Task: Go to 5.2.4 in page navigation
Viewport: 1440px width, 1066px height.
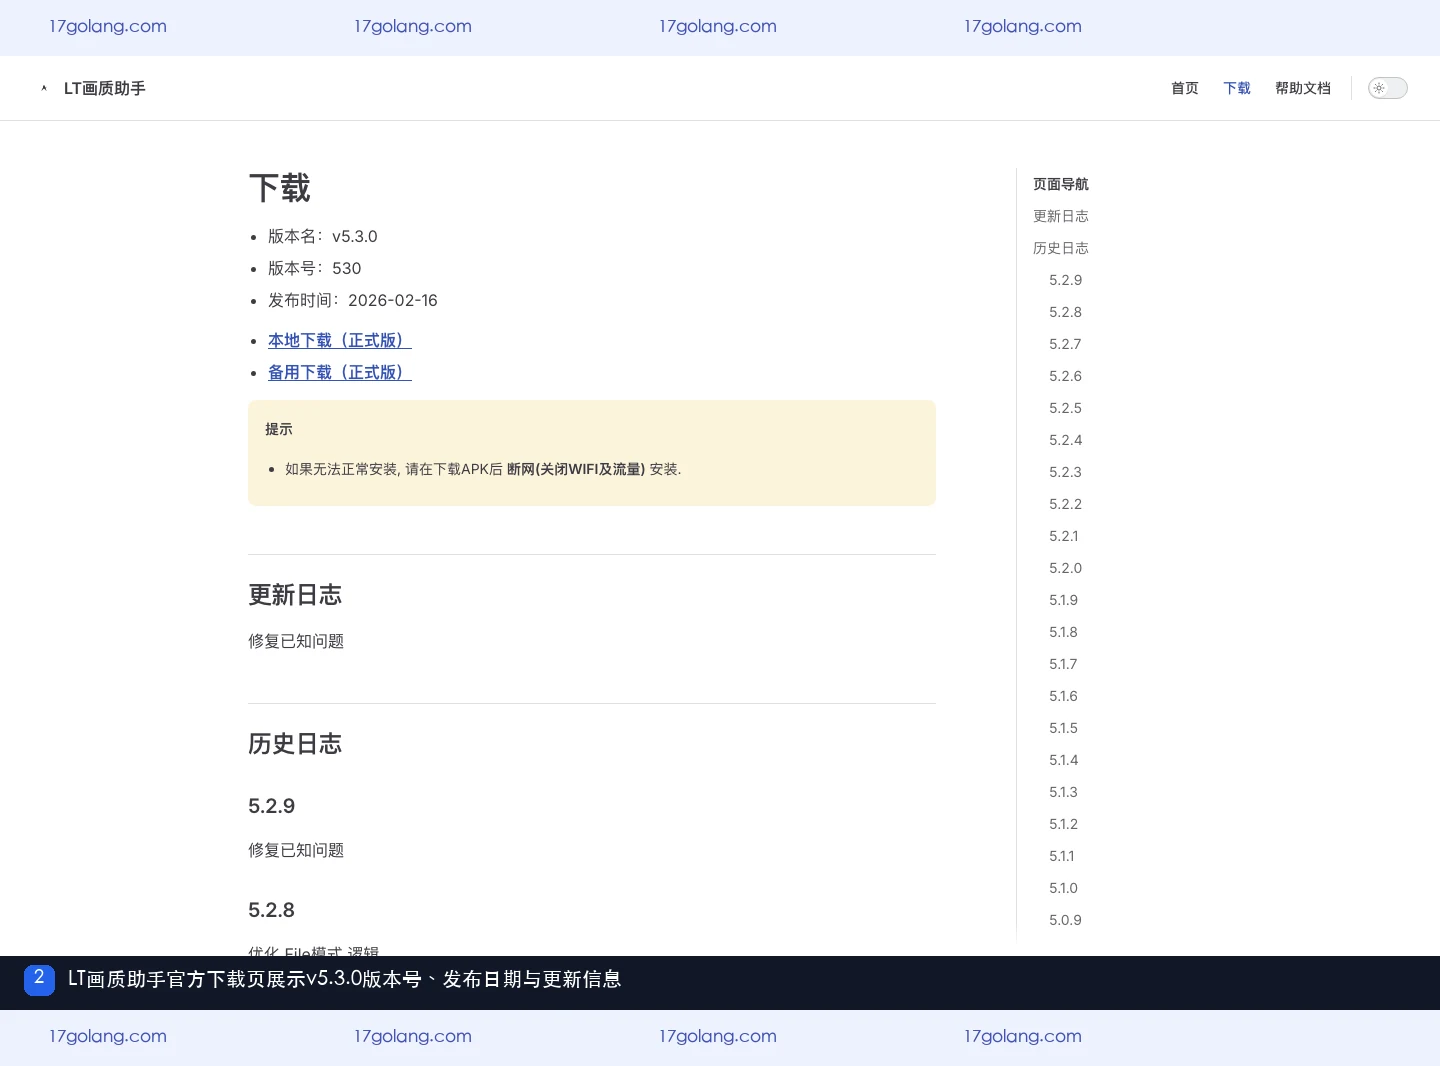Action: coord(1065,440)
